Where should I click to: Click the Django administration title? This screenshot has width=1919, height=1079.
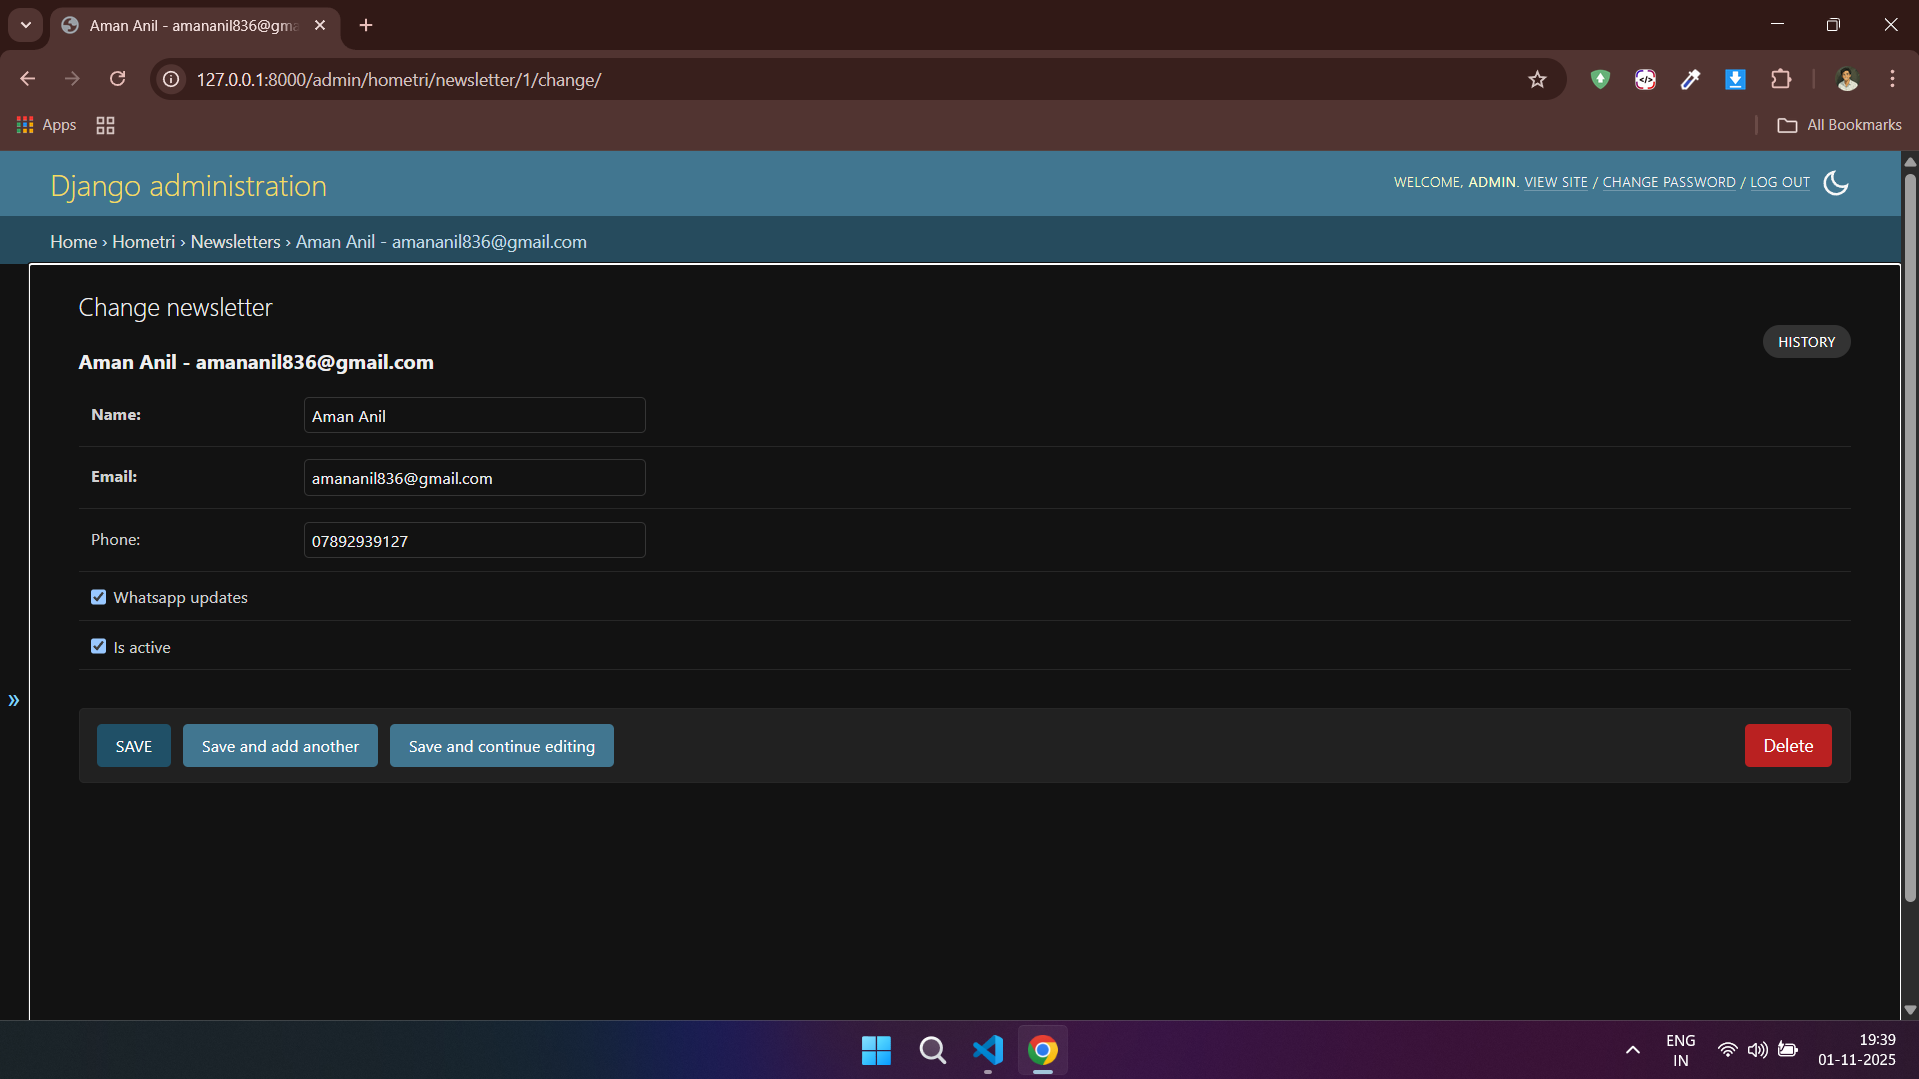189,186
